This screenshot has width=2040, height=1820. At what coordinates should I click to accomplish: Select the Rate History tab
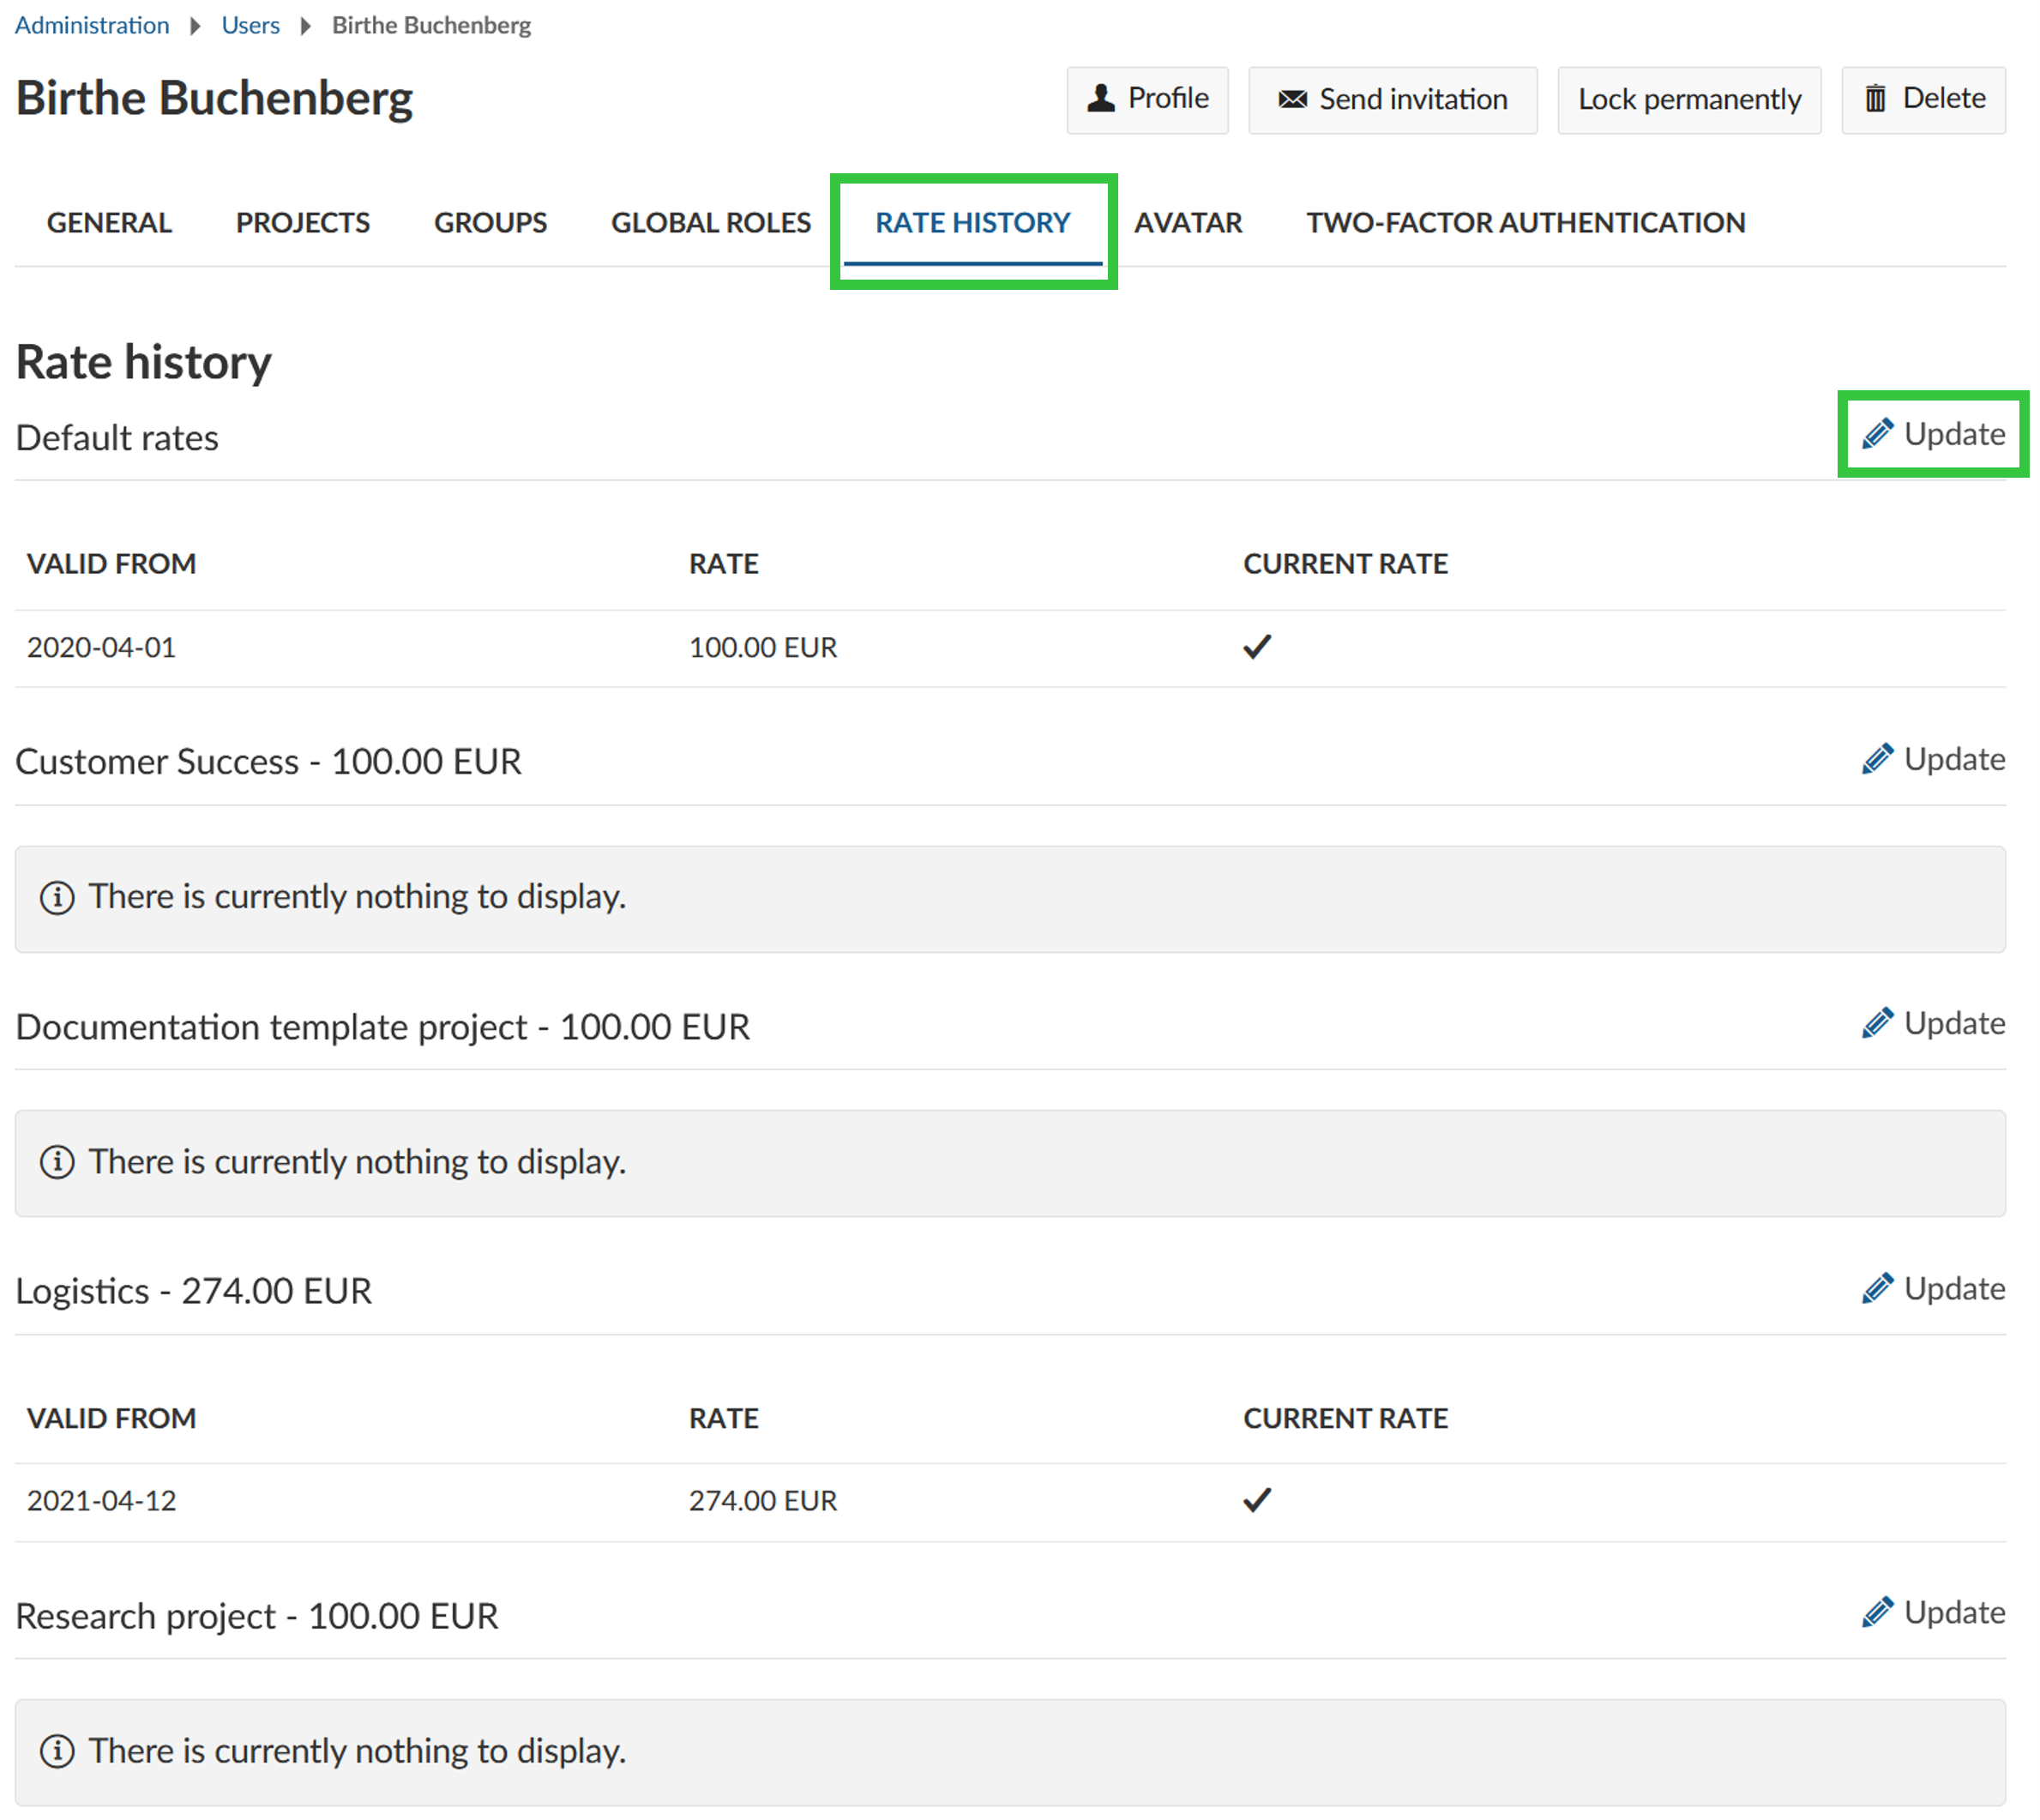pos(973,222)
